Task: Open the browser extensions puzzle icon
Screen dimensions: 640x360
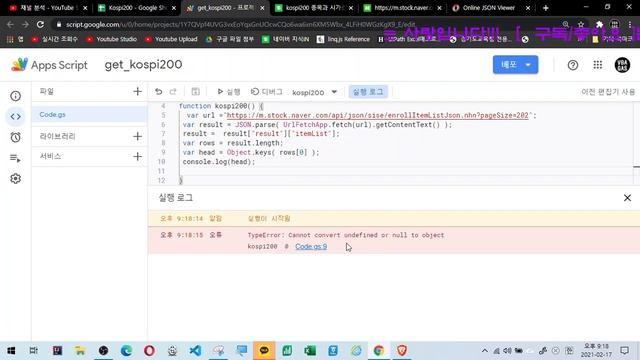Action: [x=599, y=24]
